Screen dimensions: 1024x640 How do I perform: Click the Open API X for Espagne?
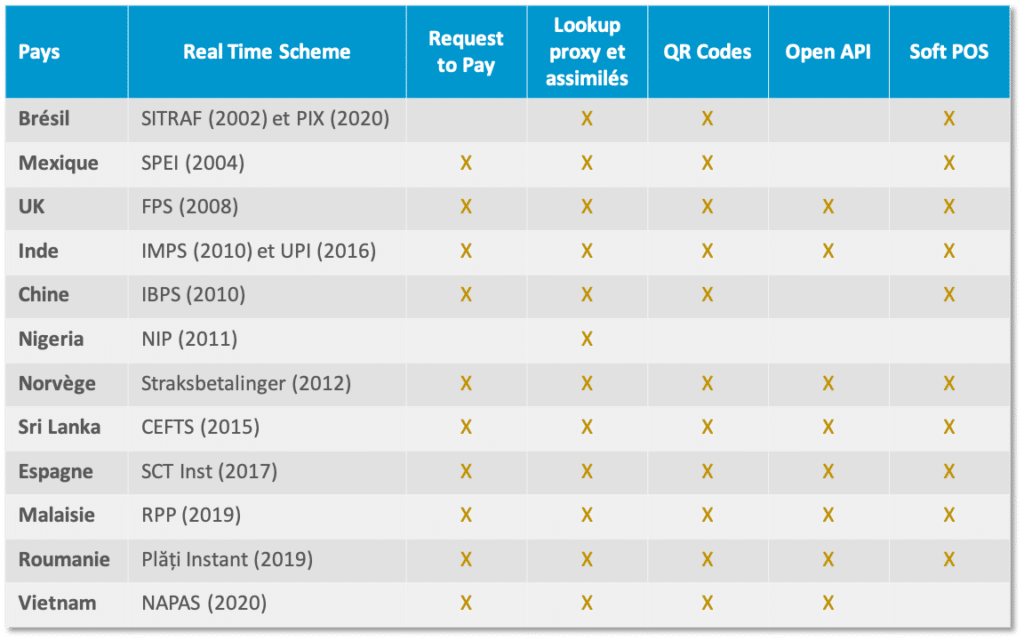click(x=828, y=471)
